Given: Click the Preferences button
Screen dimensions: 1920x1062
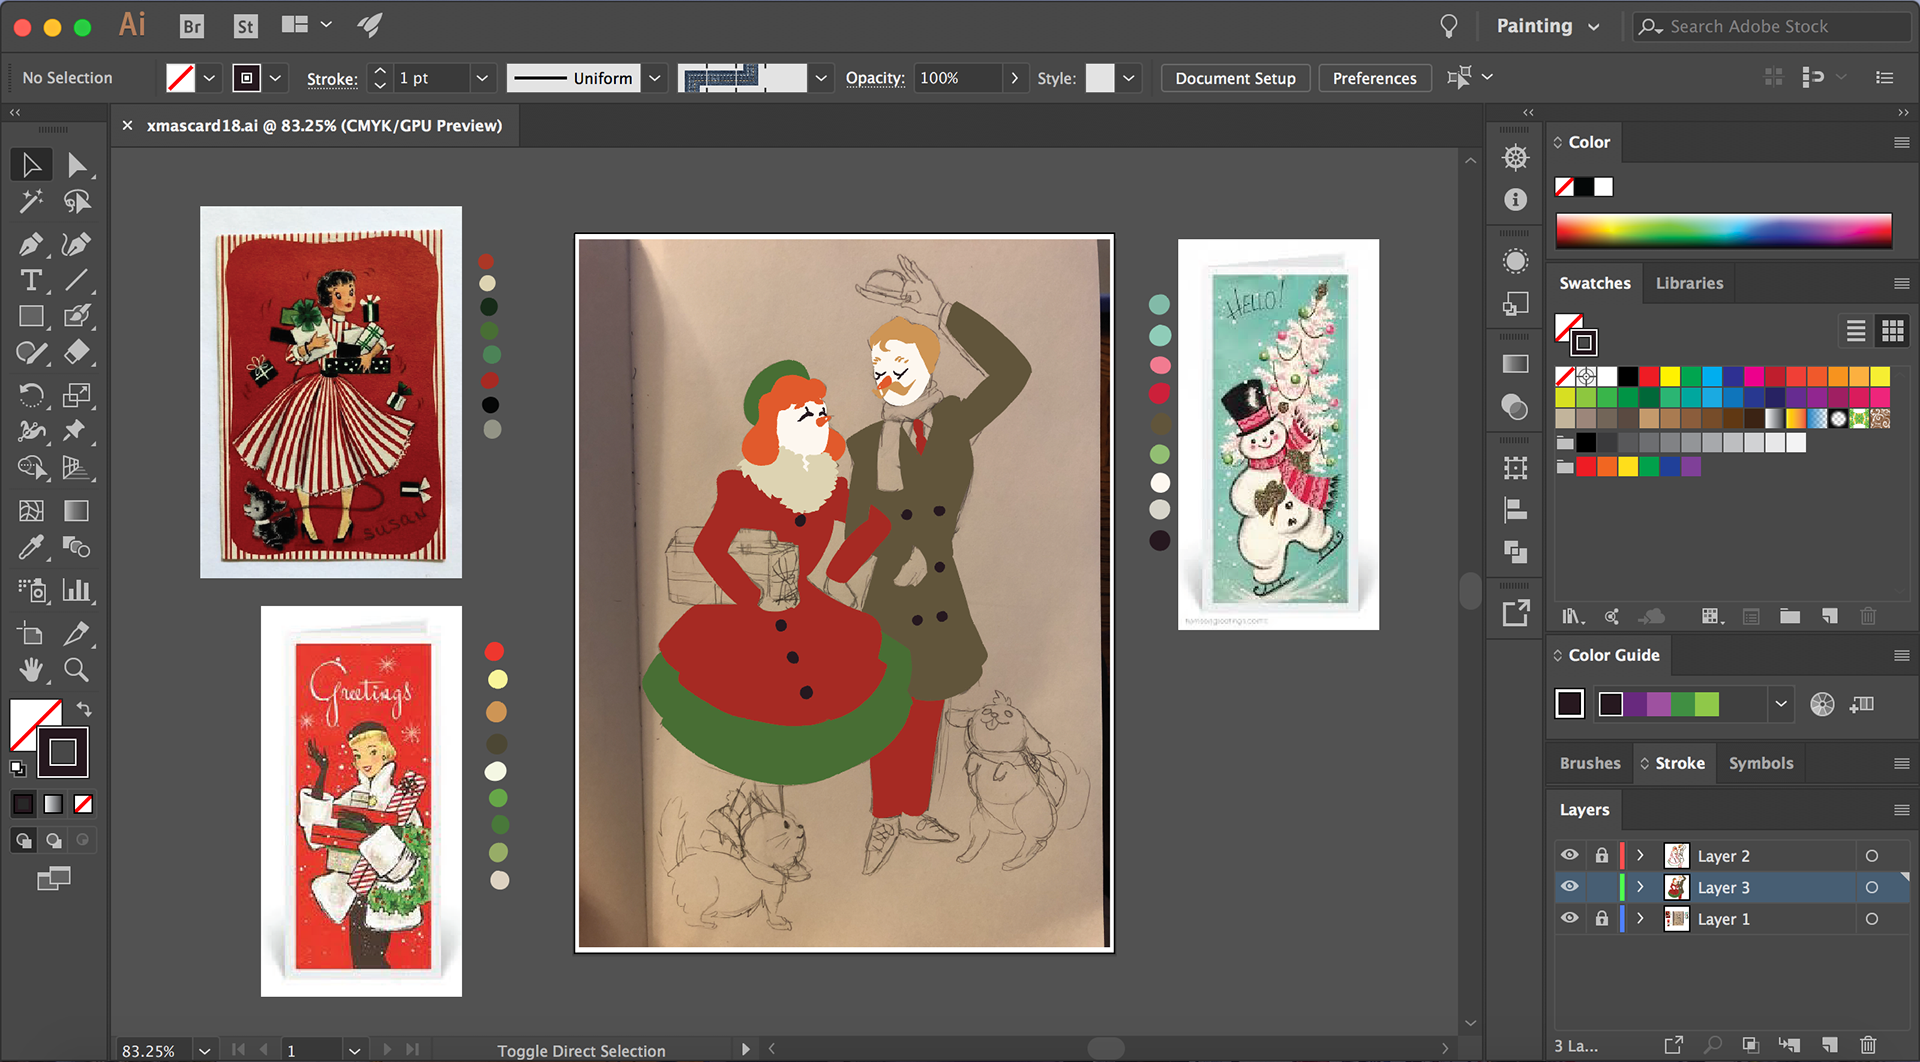Looking at the screenshot, I should (1374, 78).
